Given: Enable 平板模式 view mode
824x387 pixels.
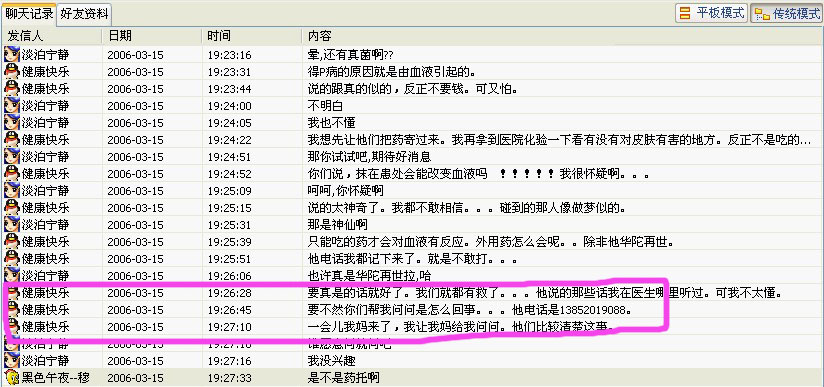Looking at the screenshot, I should coord(712,14).
